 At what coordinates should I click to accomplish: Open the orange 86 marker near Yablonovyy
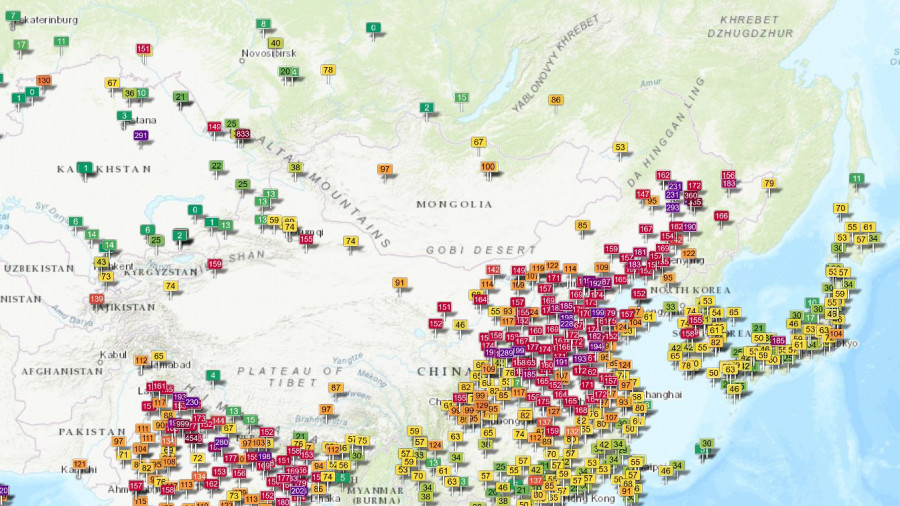point(556,99)
